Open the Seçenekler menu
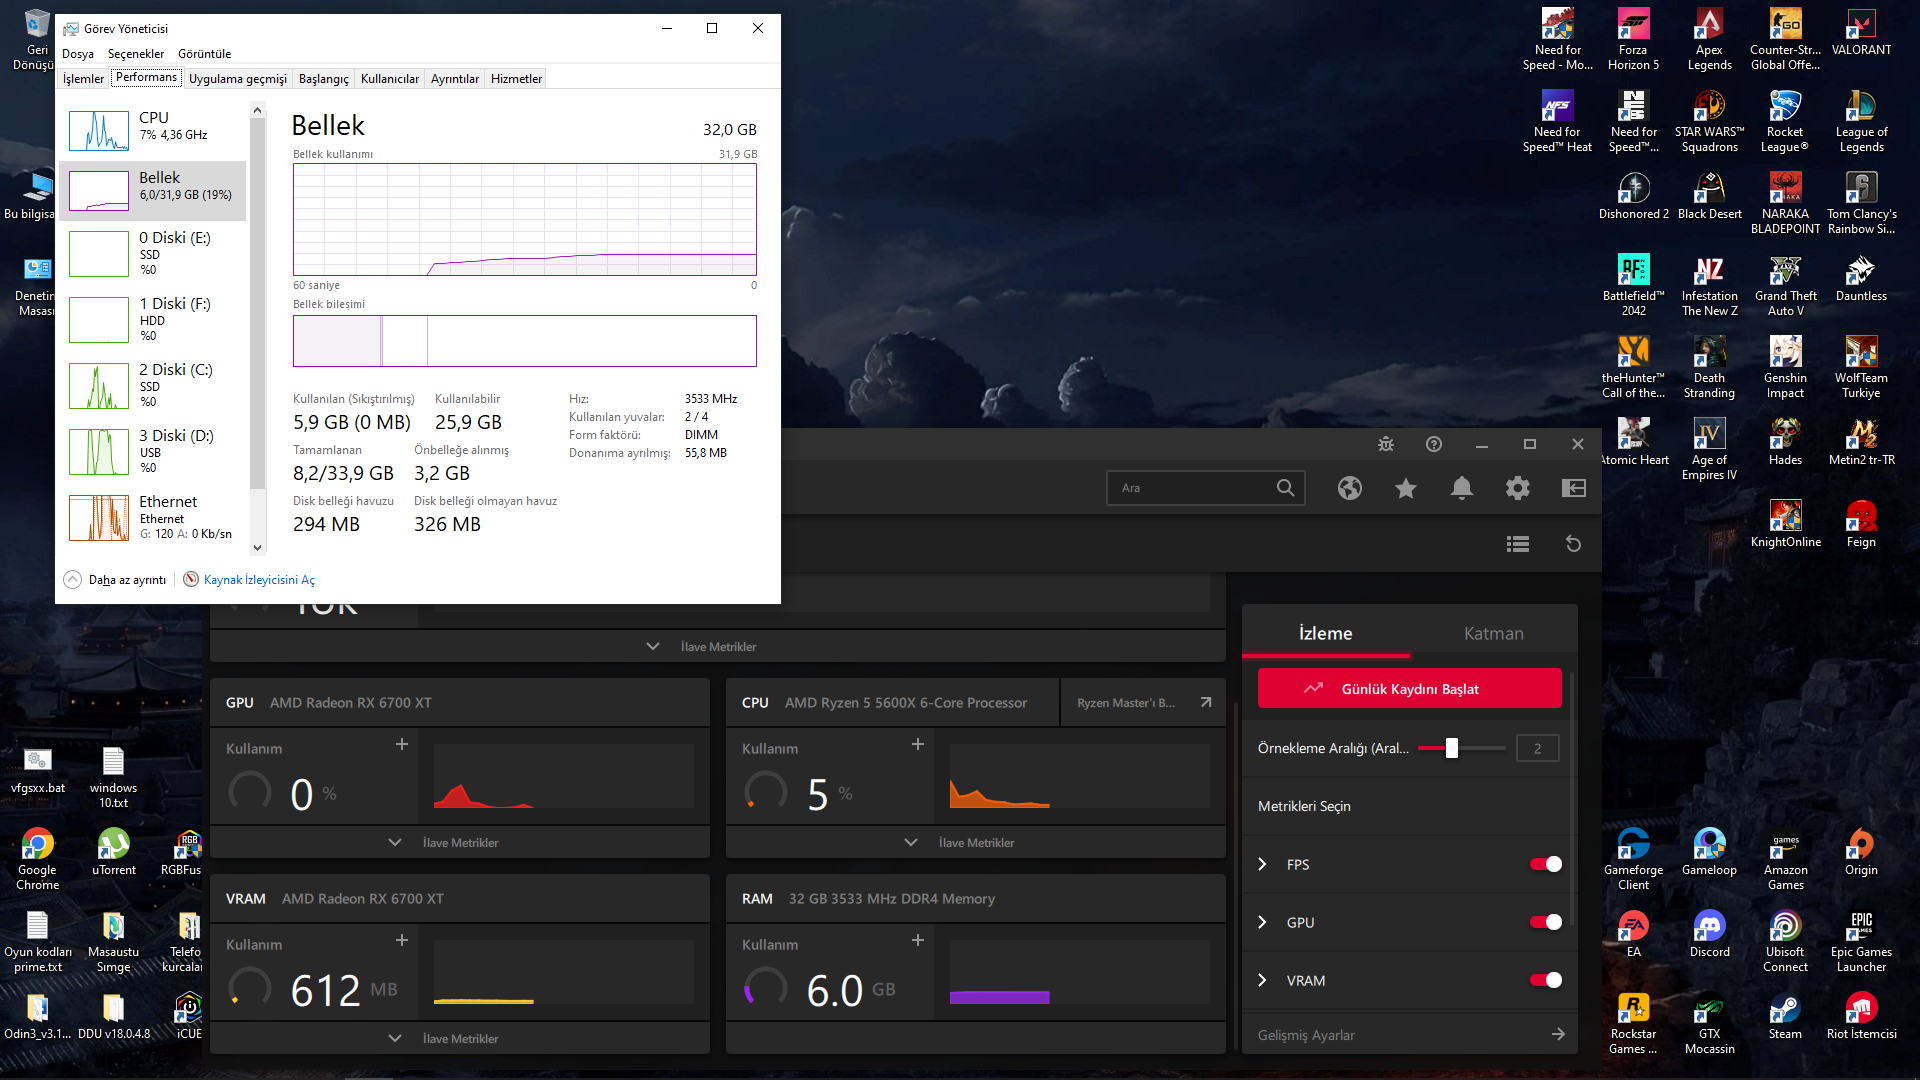The image size is (1920, 1080). [x=136, y=54]
